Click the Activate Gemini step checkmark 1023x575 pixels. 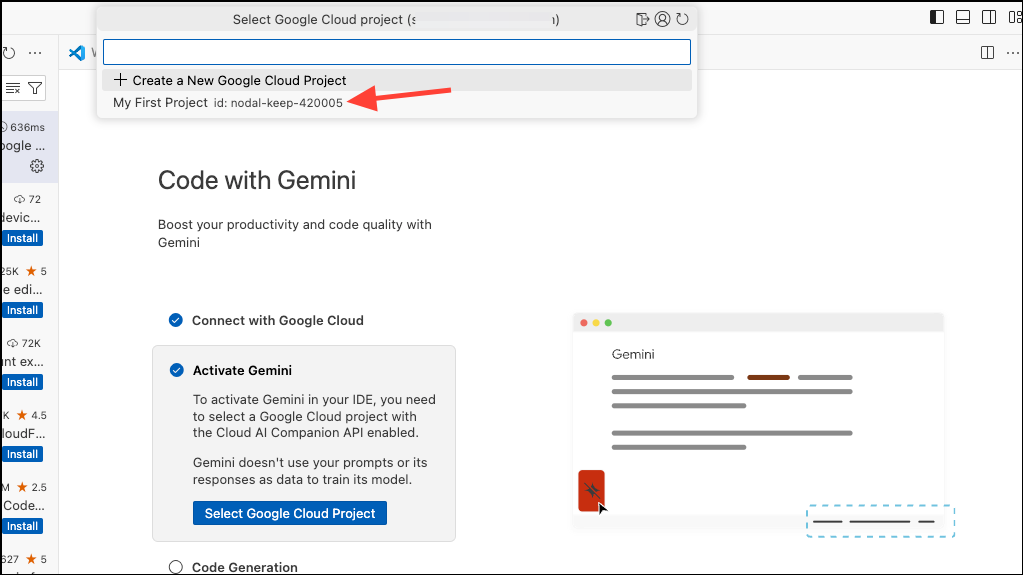[176, 370]
